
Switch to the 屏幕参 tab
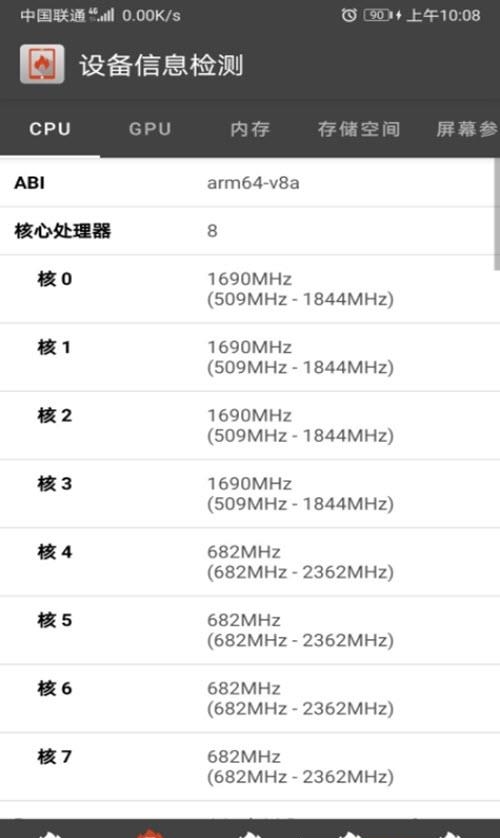coord(466,129)
